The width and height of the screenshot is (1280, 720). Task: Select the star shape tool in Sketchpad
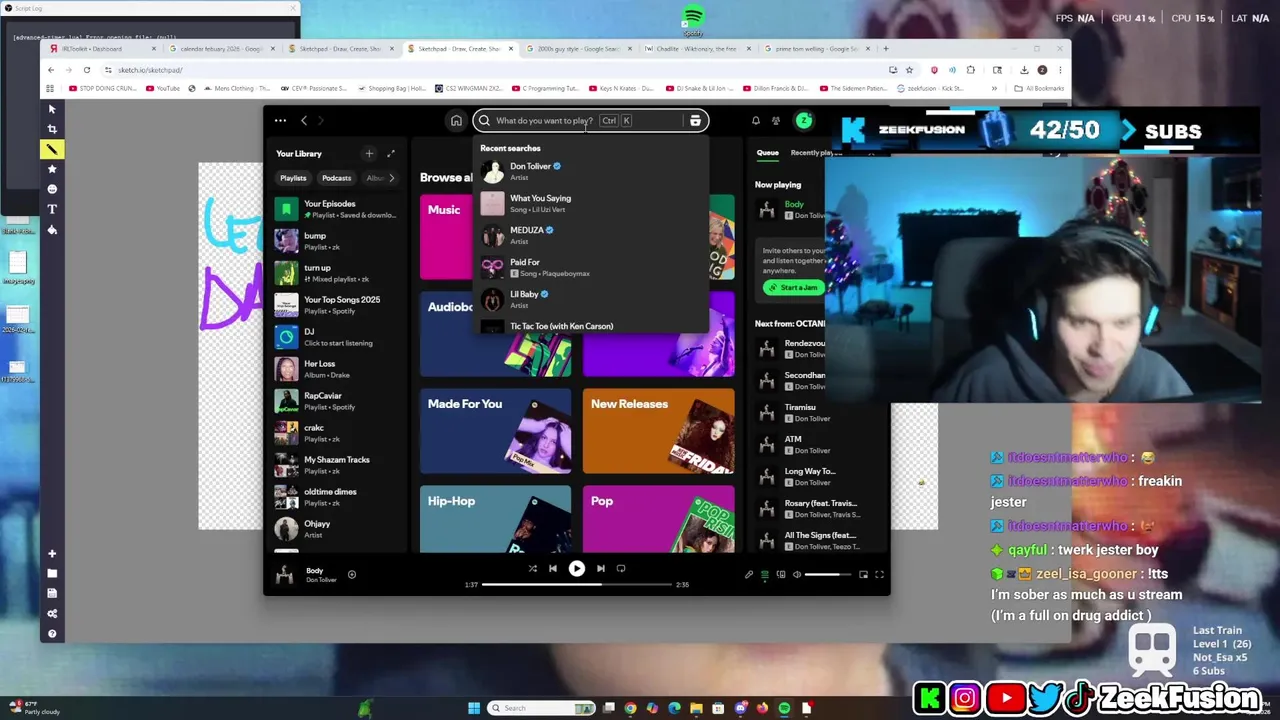(52, 169)
